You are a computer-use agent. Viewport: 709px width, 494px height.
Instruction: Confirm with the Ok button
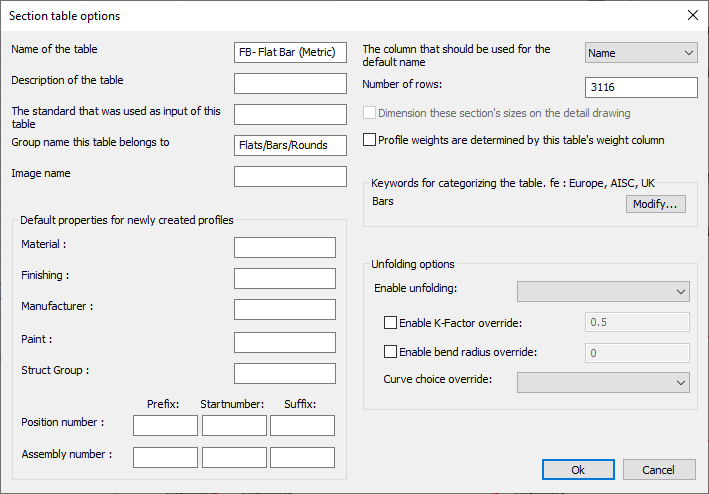(x=578, y=470)
